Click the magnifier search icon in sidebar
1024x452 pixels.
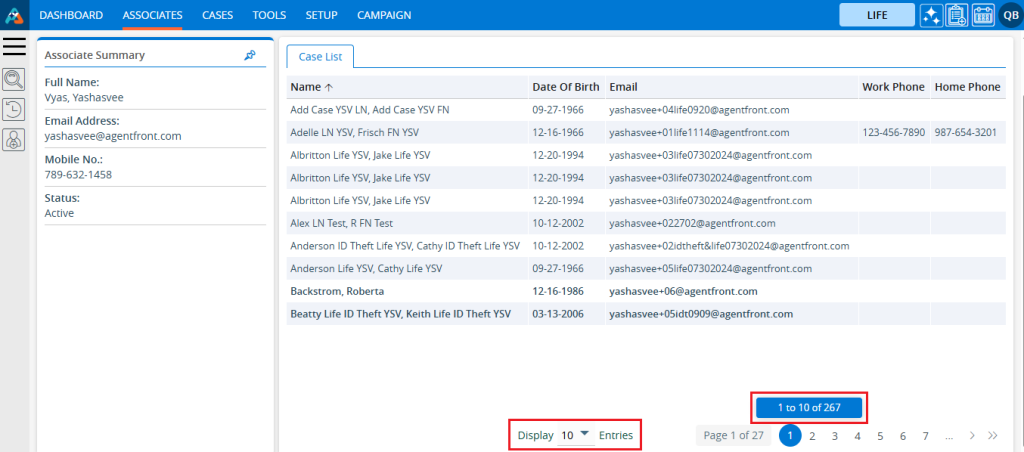click(14, 80)
